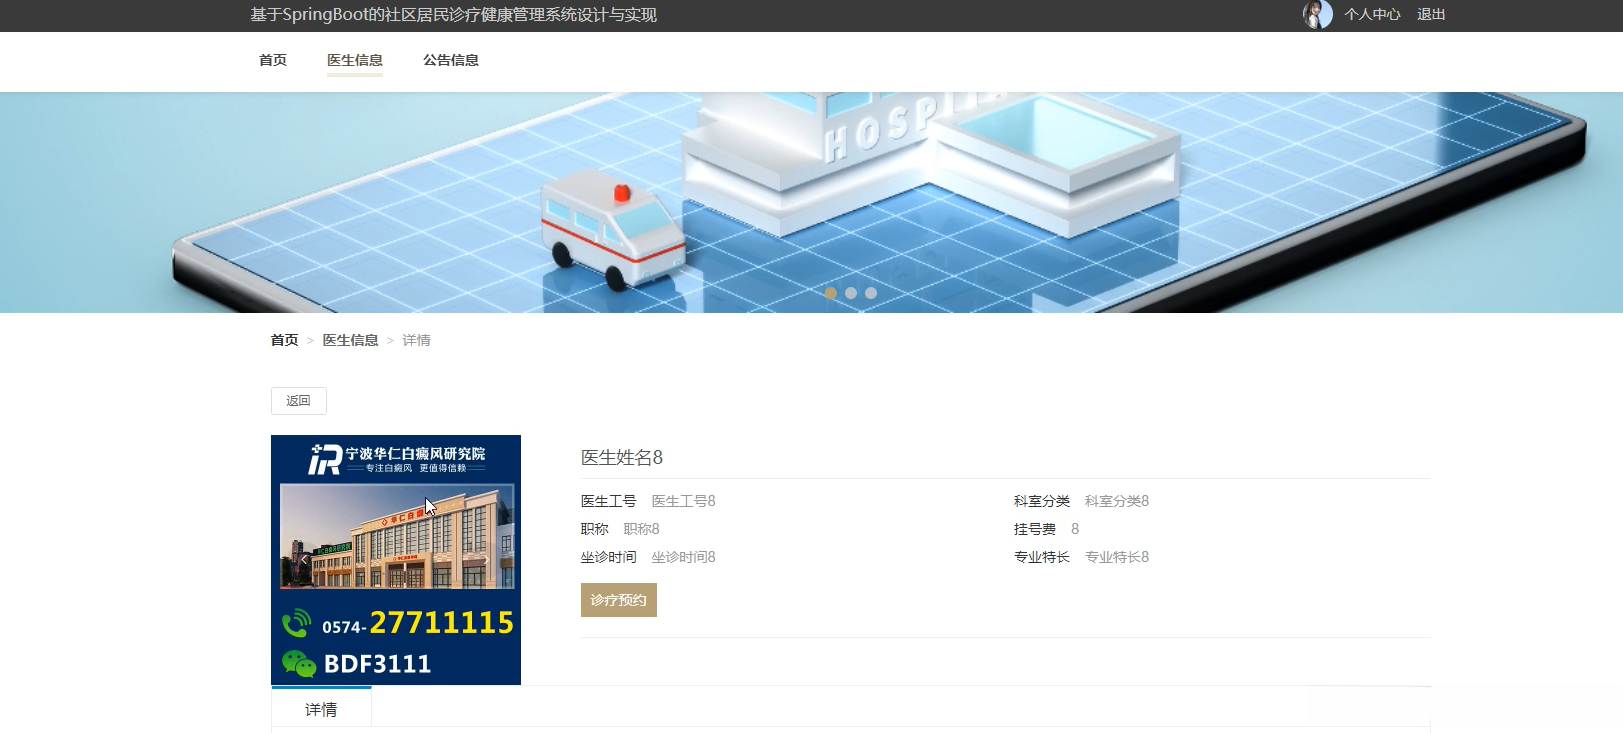Image resolution: width=1623 pixels, height=733 pixels.
Task: Open 个人中心 personal center
Action: 1372,15
